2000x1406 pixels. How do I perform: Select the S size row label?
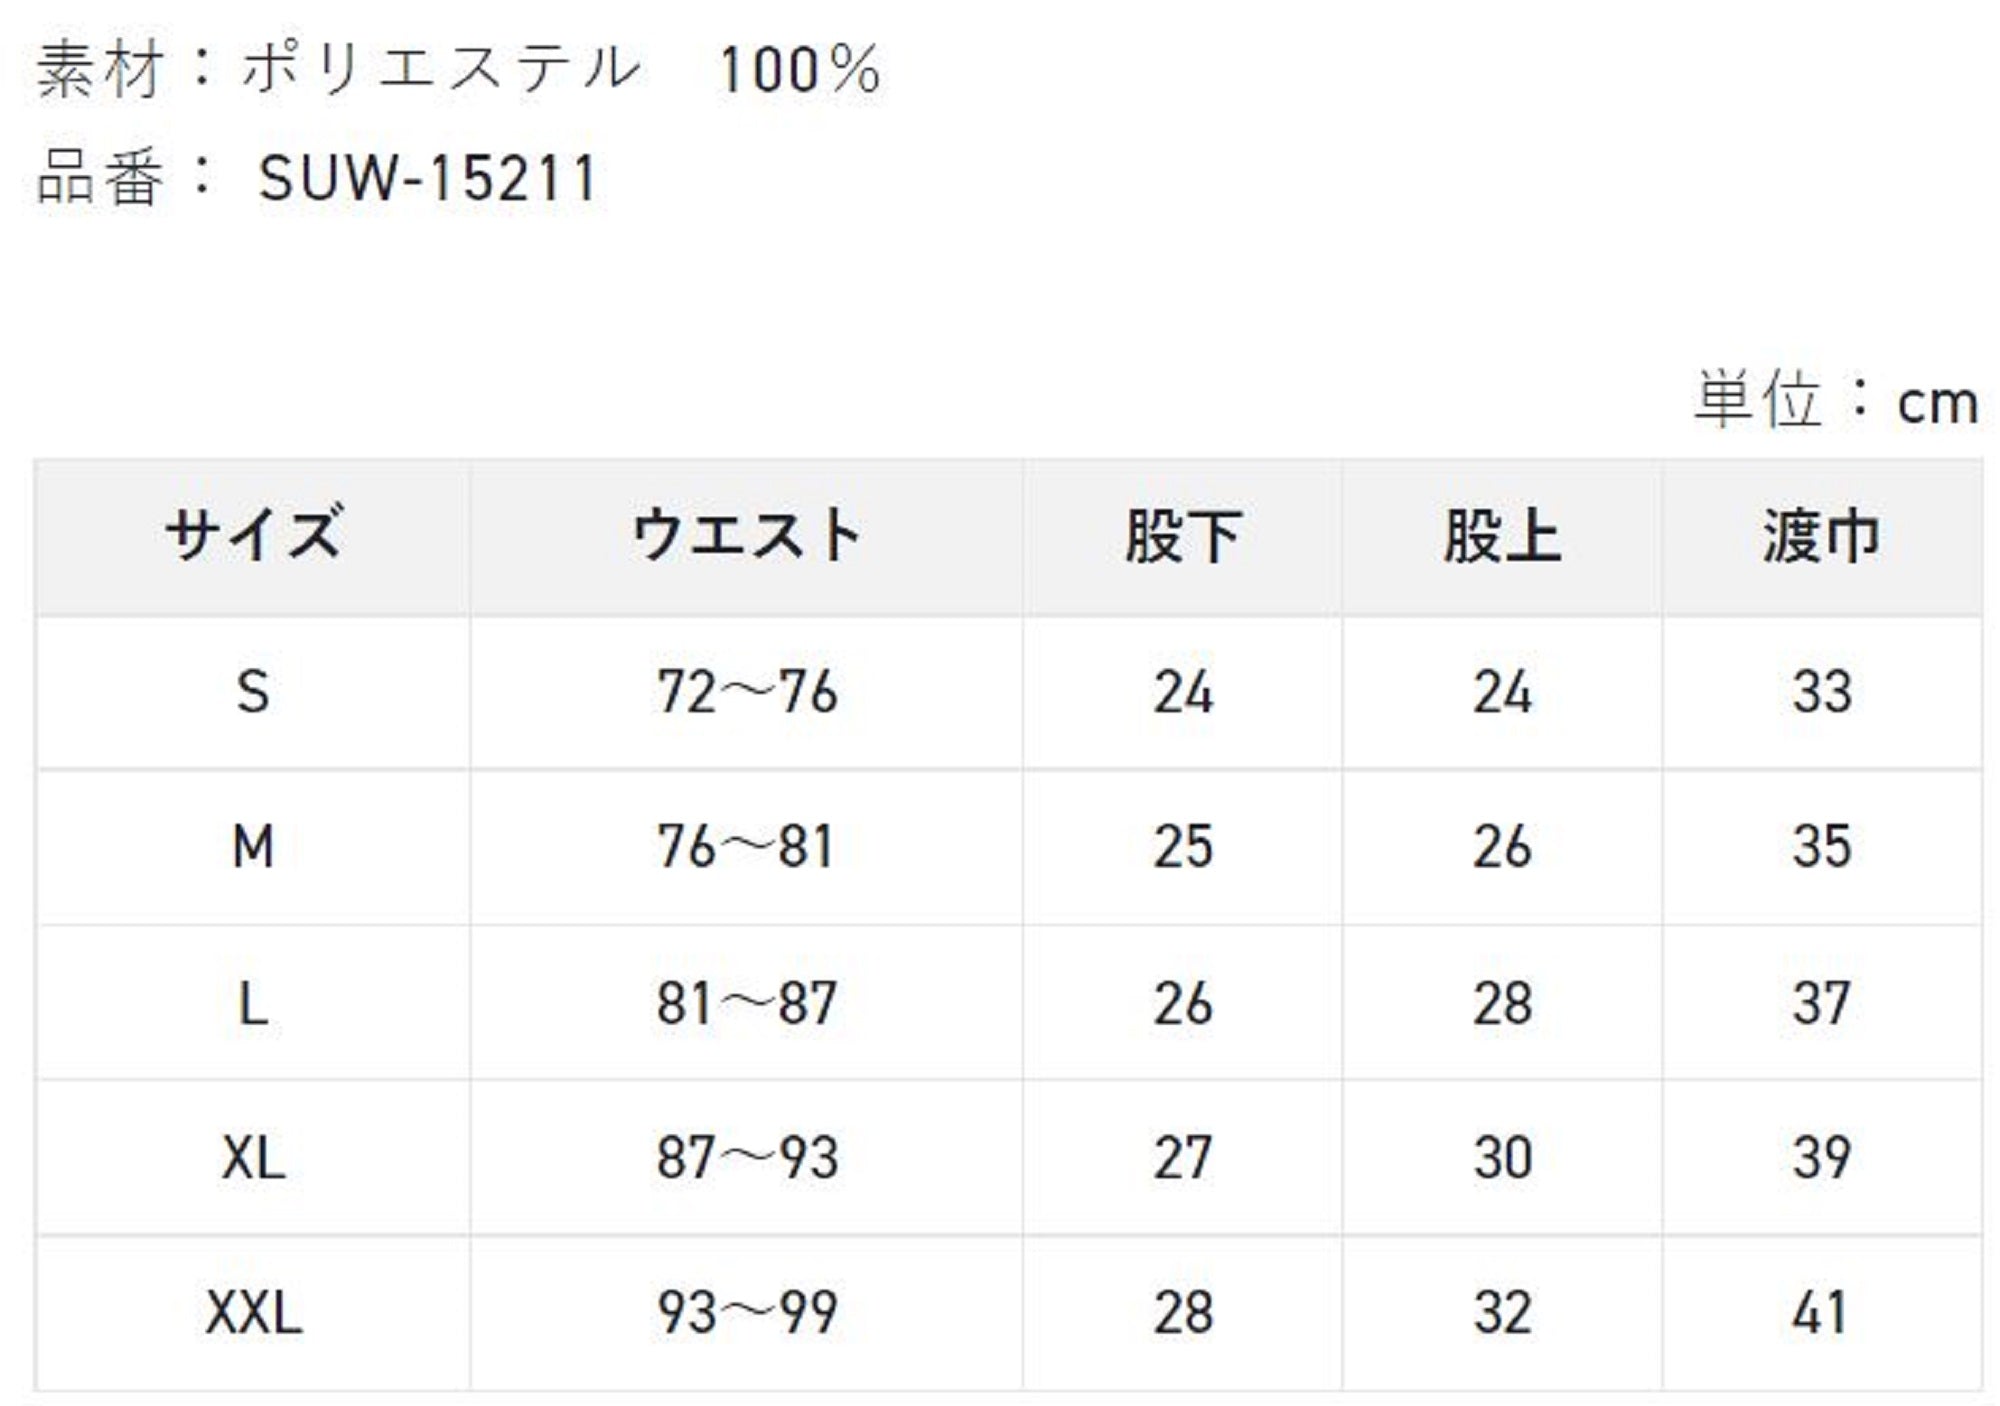tap(253, 692)
